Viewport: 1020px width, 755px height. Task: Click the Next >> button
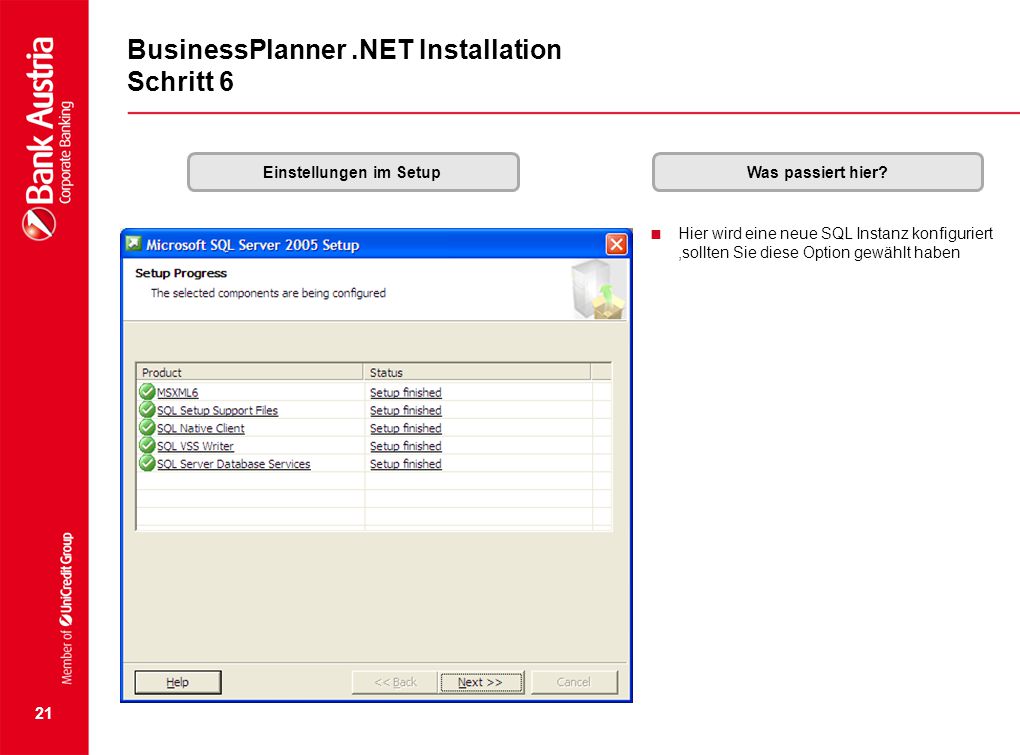tap(482, 682)
